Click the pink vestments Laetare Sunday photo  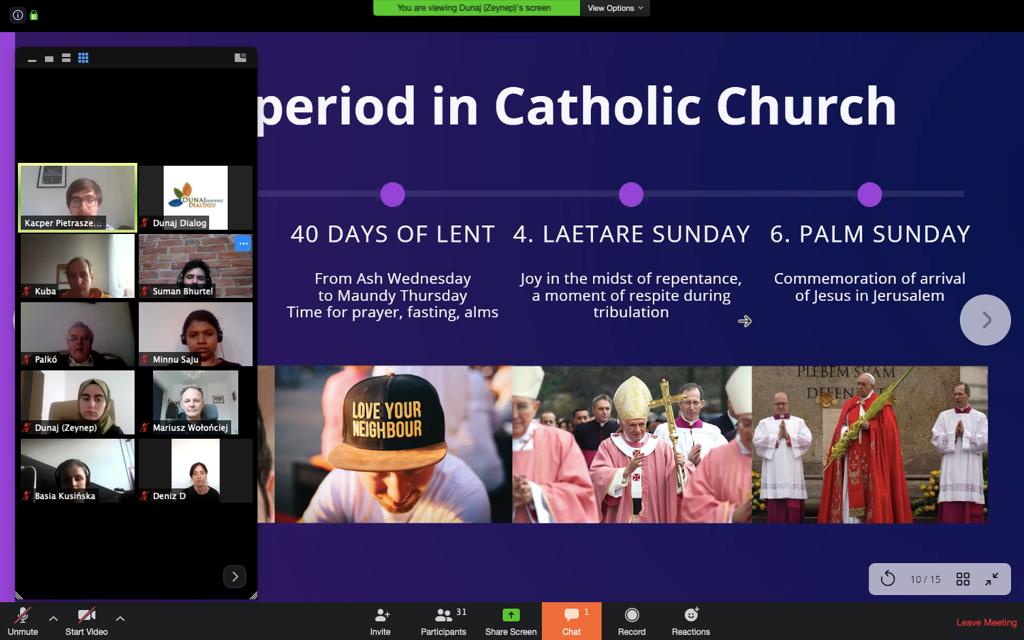pos(632,444)
